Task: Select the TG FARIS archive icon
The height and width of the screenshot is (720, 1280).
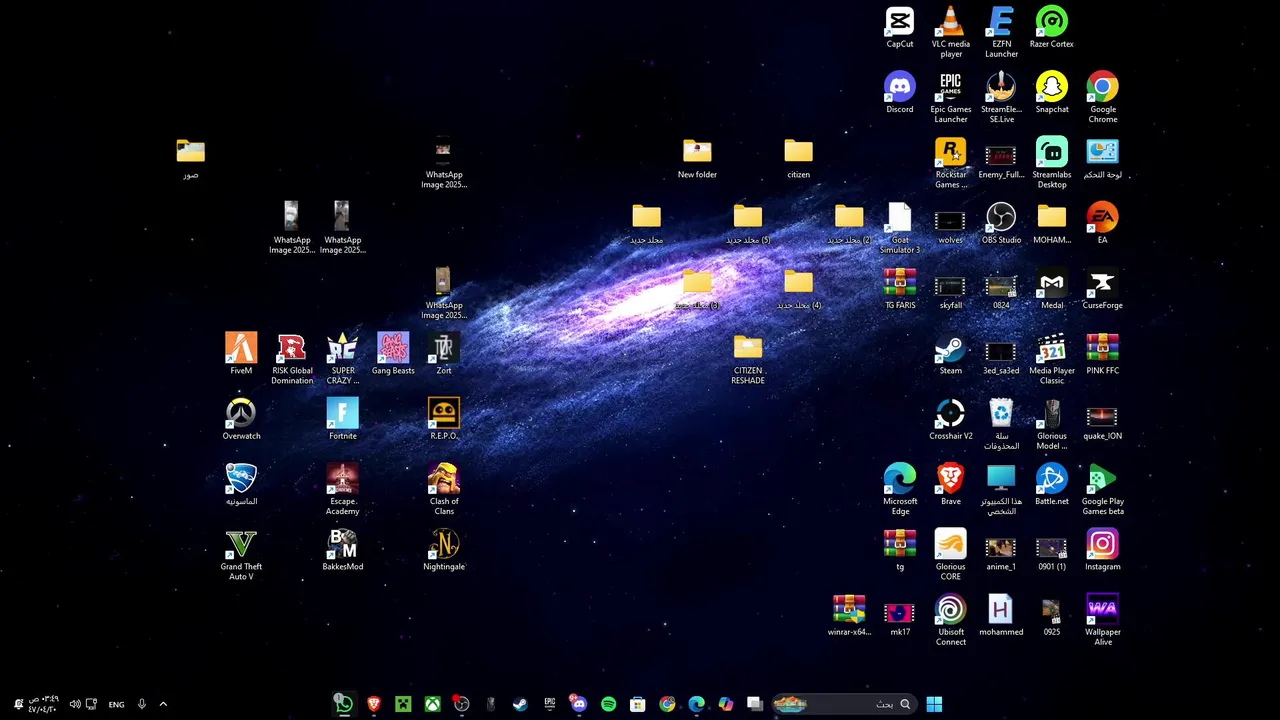Action: pos(899,289)
